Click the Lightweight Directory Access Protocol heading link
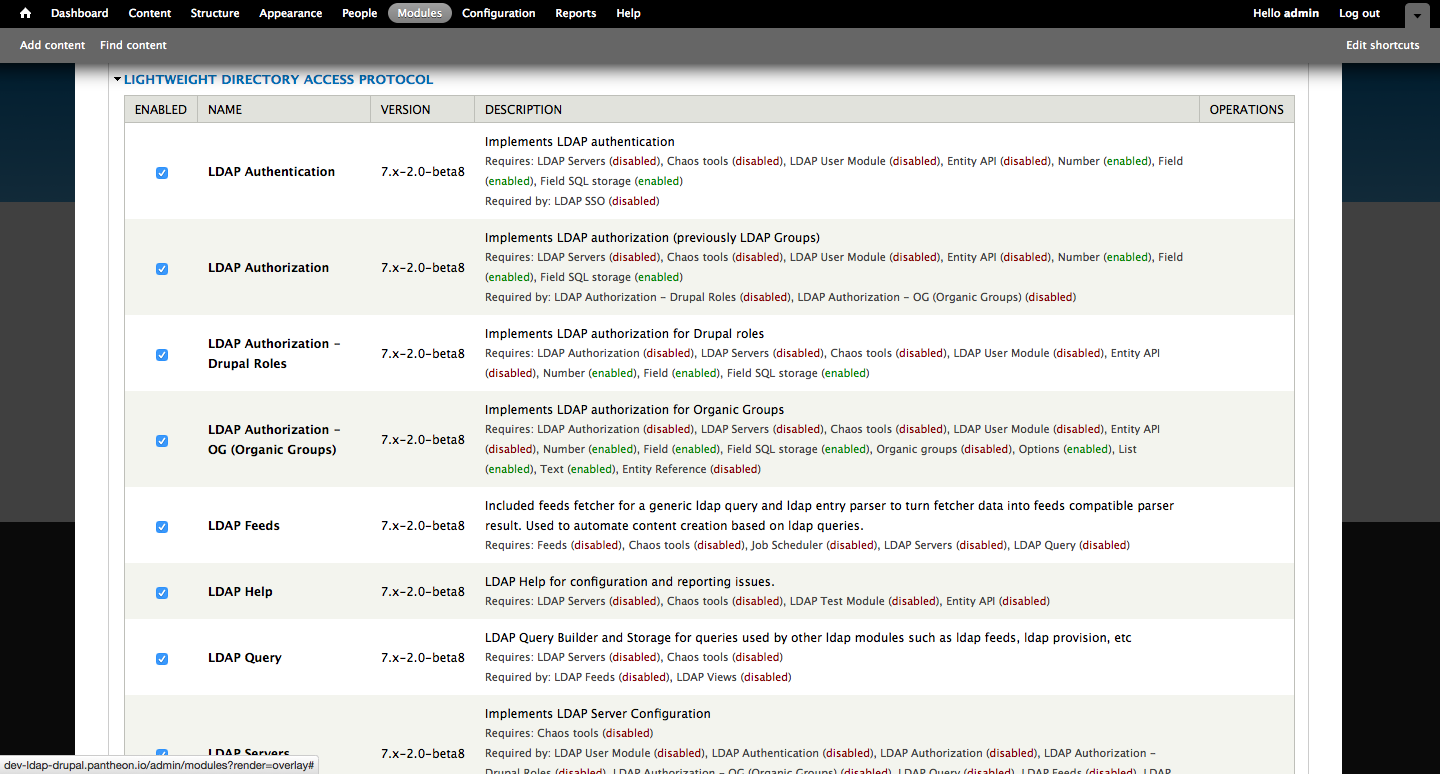The image size is (1440, 774). point(279,80)
